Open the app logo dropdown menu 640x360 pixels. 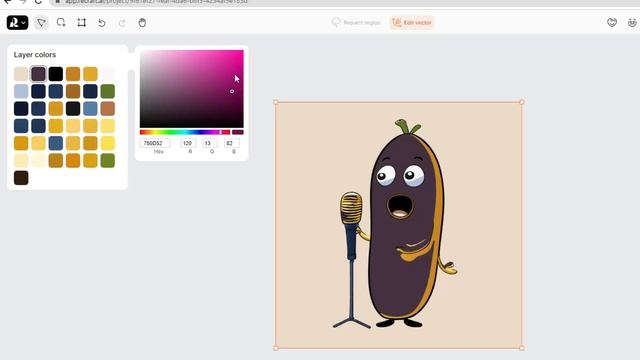17,22
